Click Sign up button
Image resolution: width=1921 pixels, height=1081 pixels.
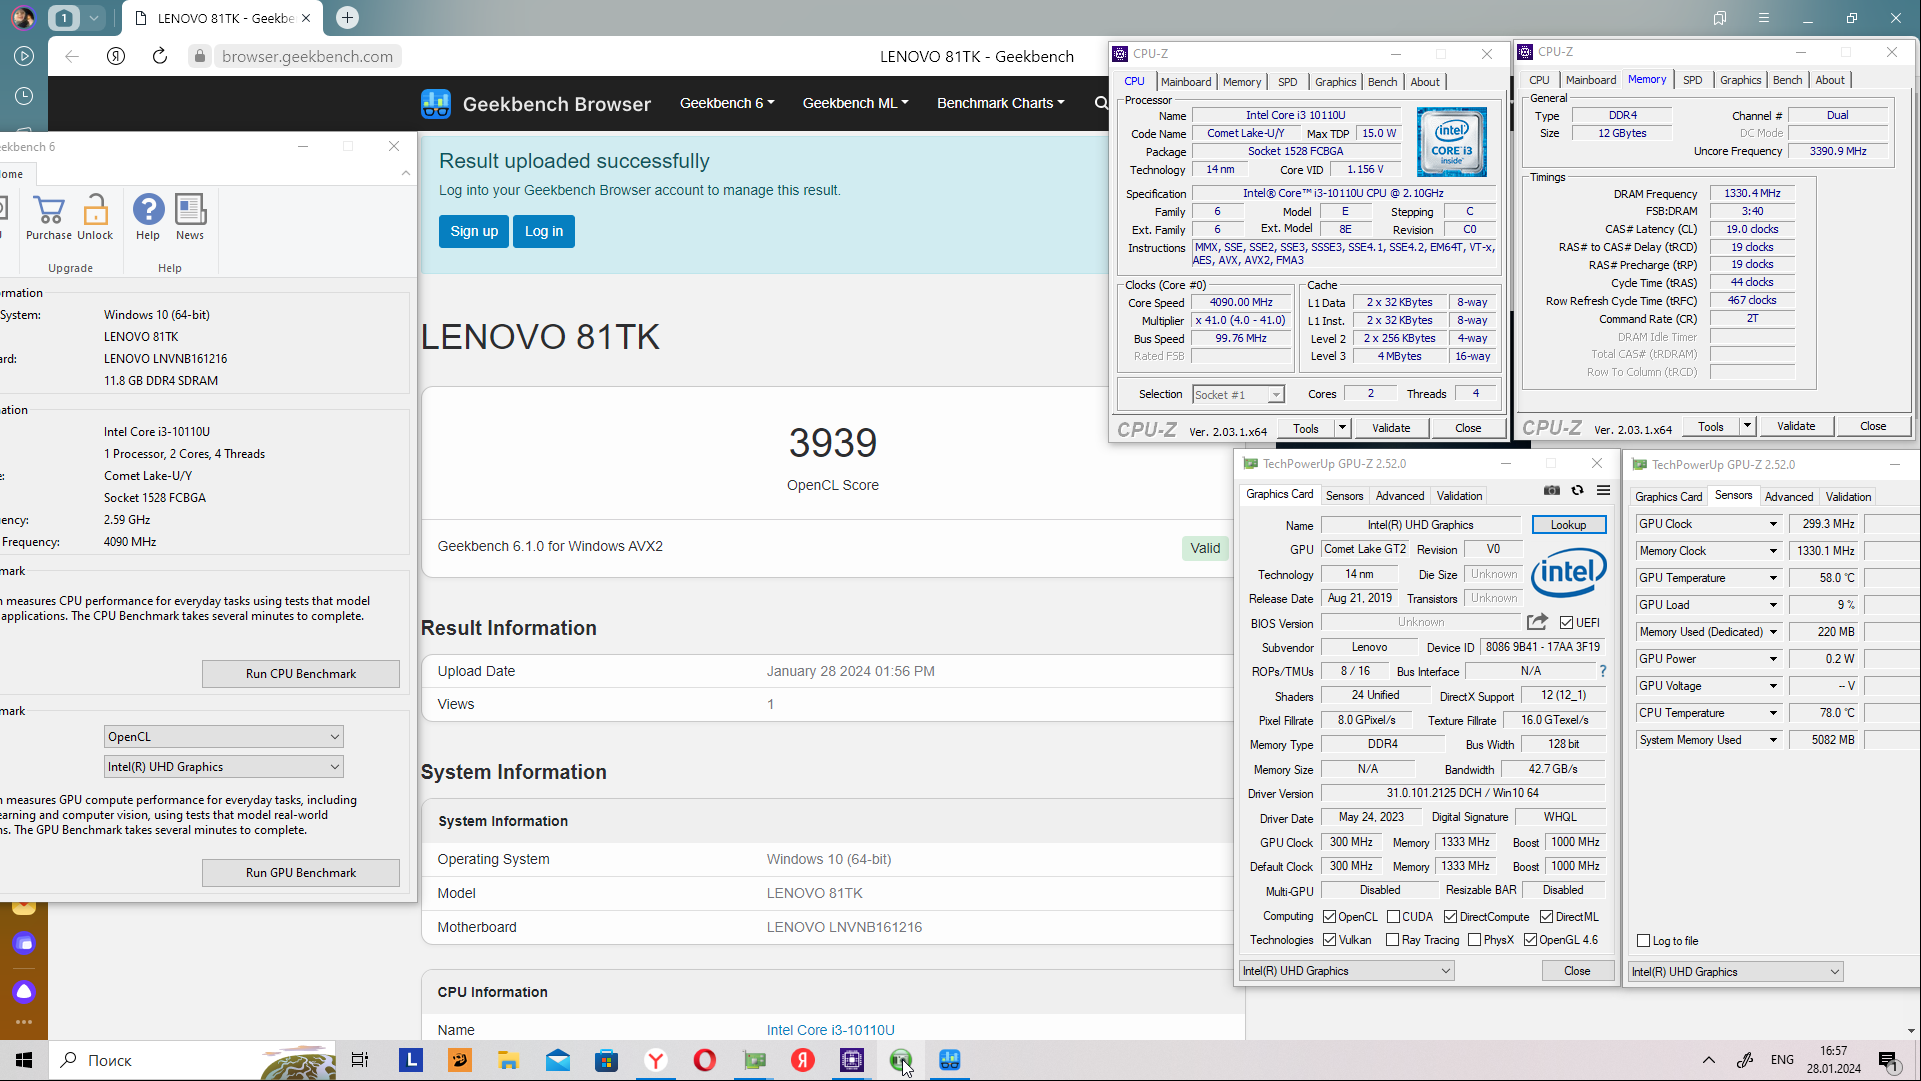coord(474,231)
